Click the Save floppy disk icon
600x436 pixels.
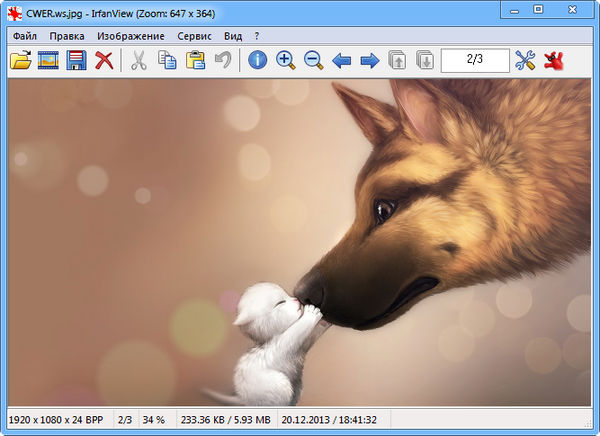(76, 61)
